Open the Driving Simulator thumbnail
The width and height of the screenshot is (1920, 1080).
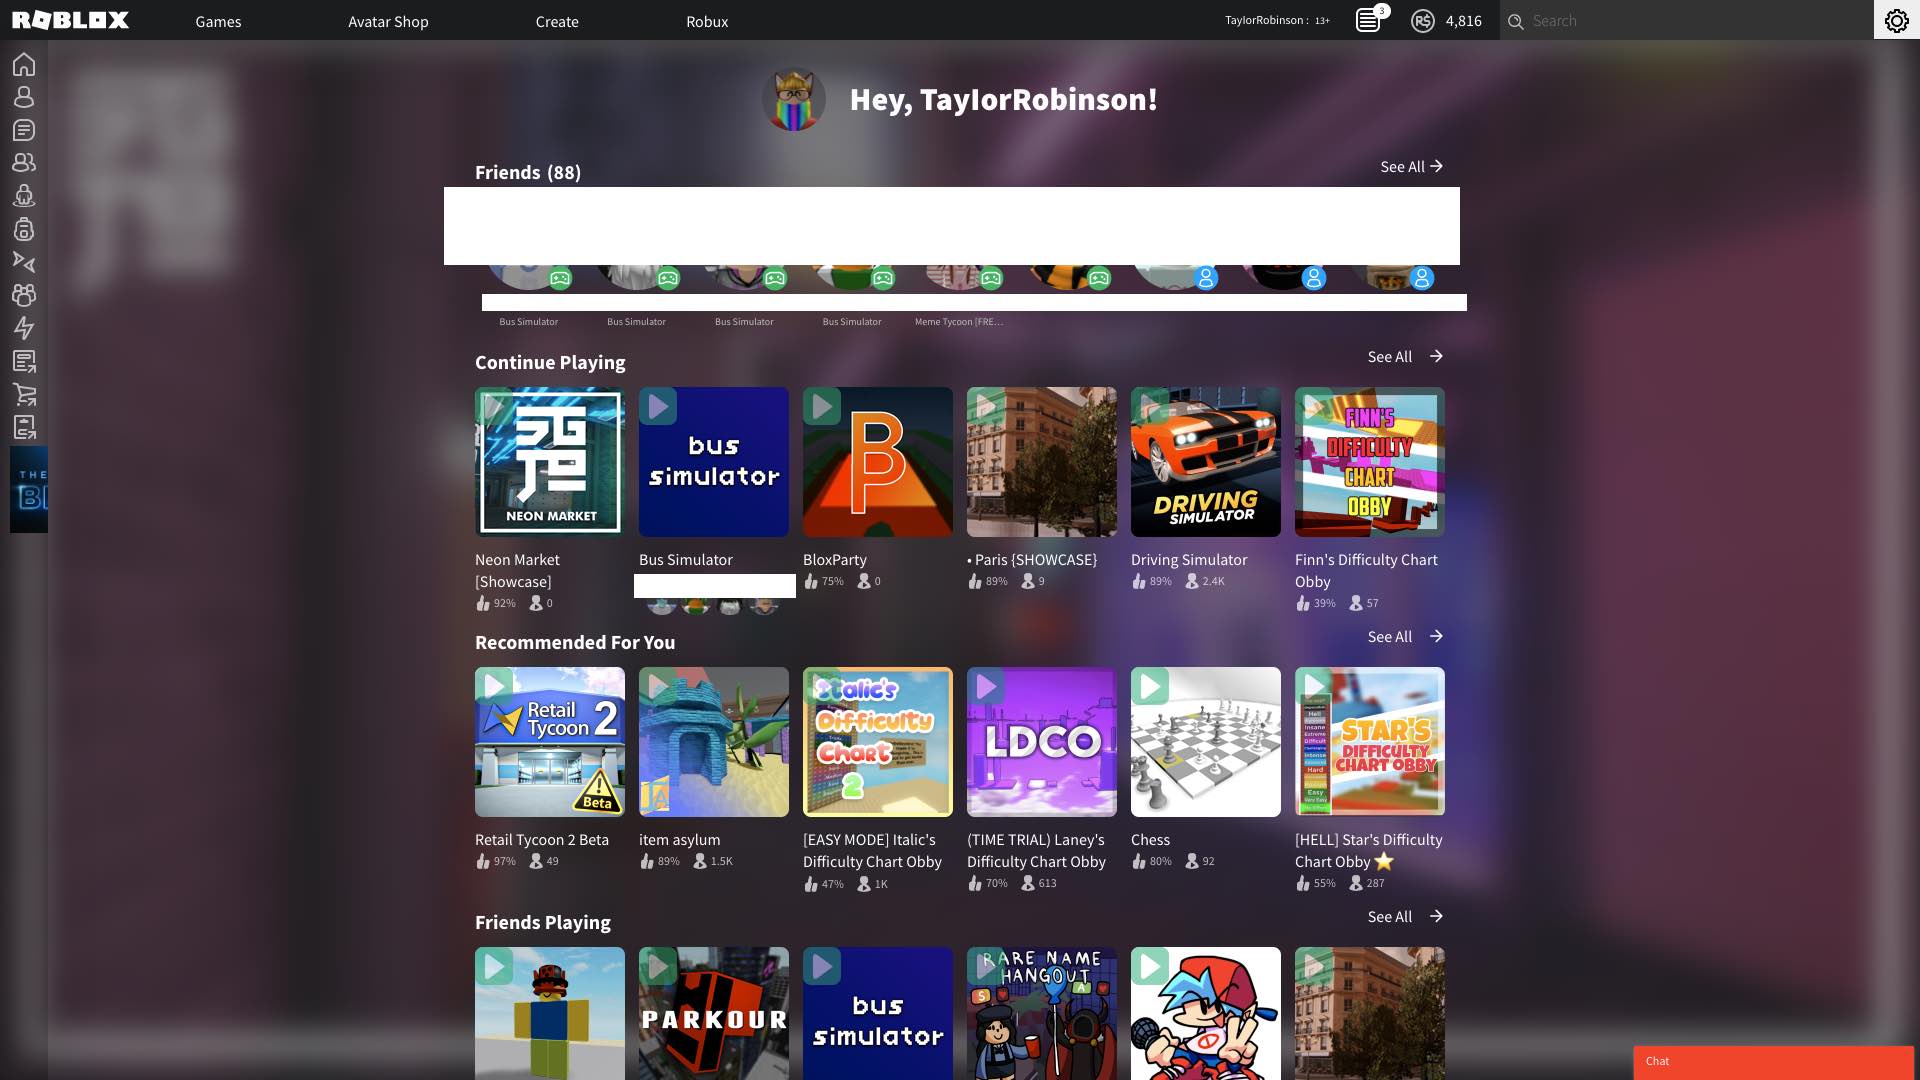pyautogui.click(x=1206, y=462)
